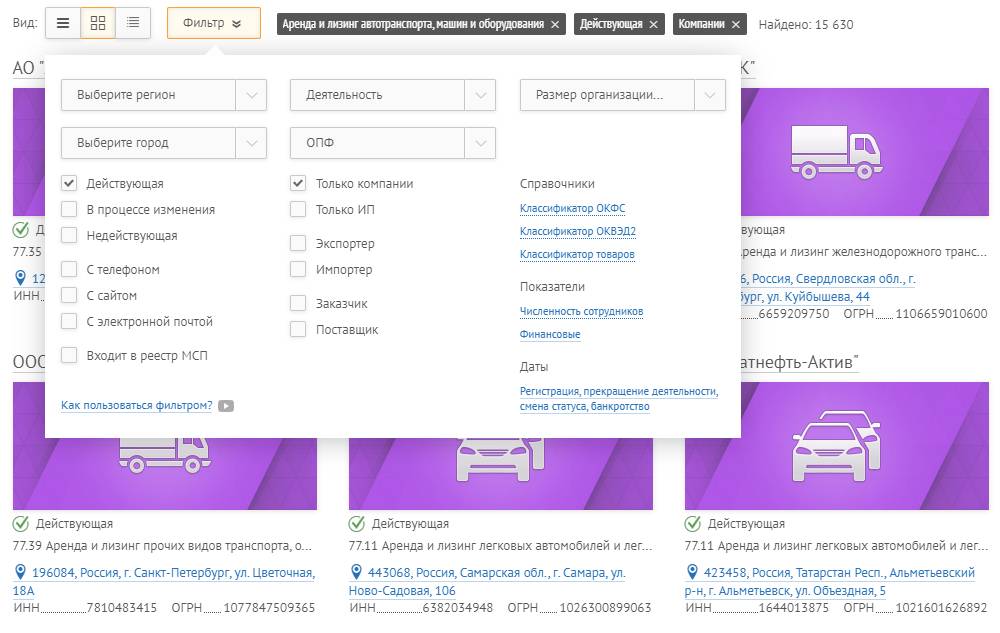
Task: Remove the 'Действующая' filter tag
Action: pos(654,24)
